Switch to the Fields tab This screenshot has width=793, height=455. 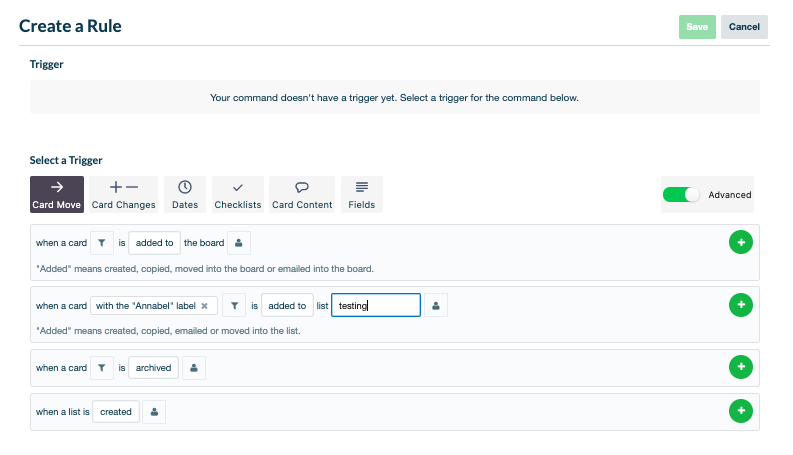coord(362,195)
